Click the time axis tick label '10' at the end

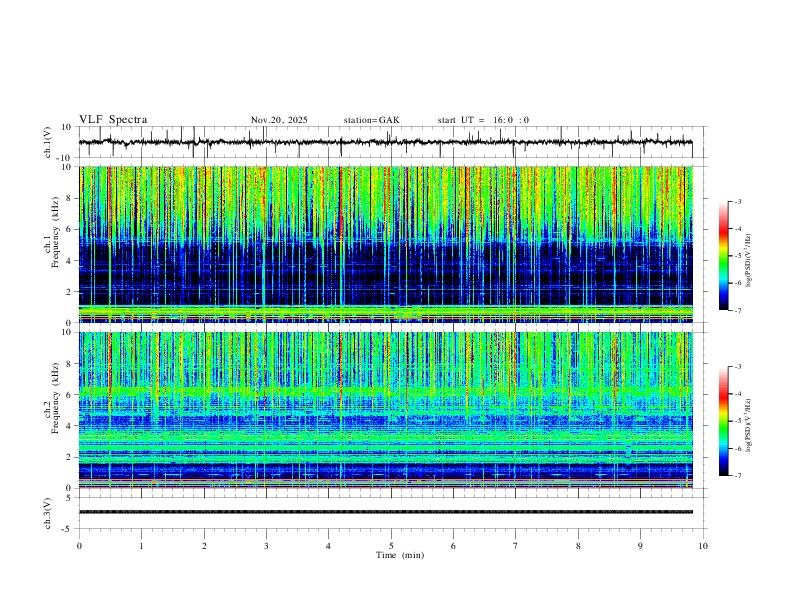pos(703,546)
